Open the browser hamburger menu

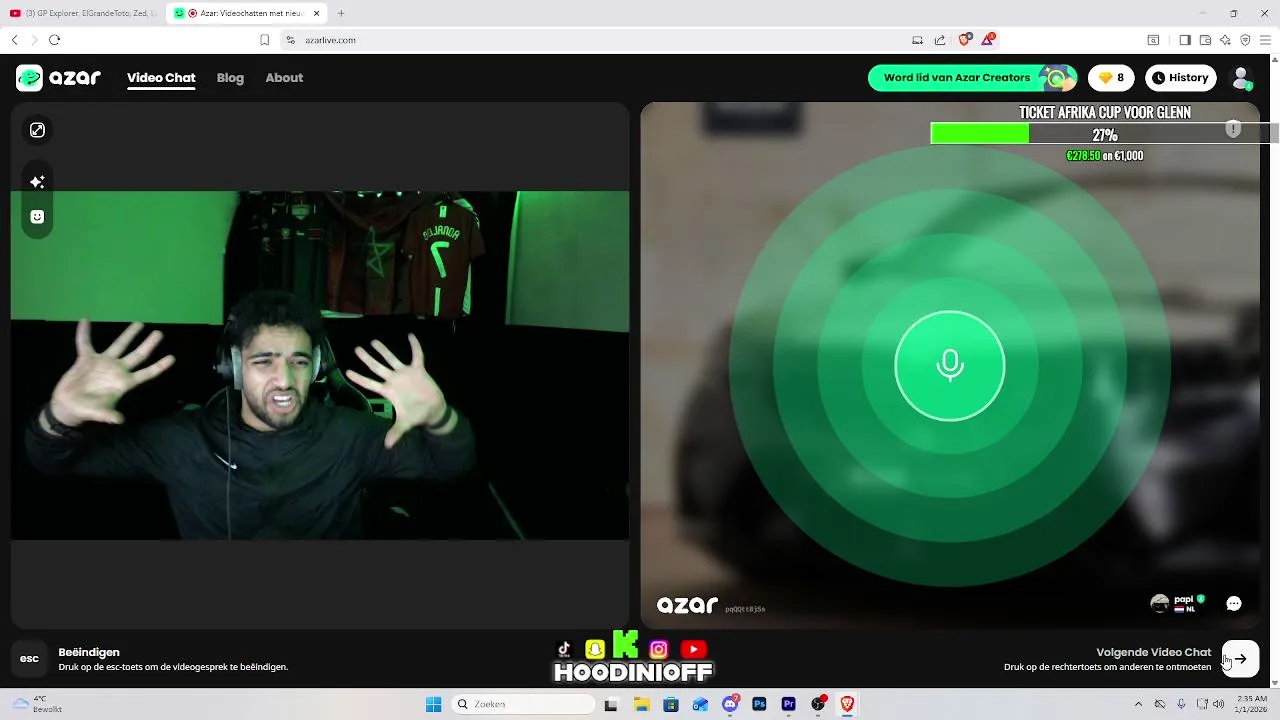tap(1265, 40)
